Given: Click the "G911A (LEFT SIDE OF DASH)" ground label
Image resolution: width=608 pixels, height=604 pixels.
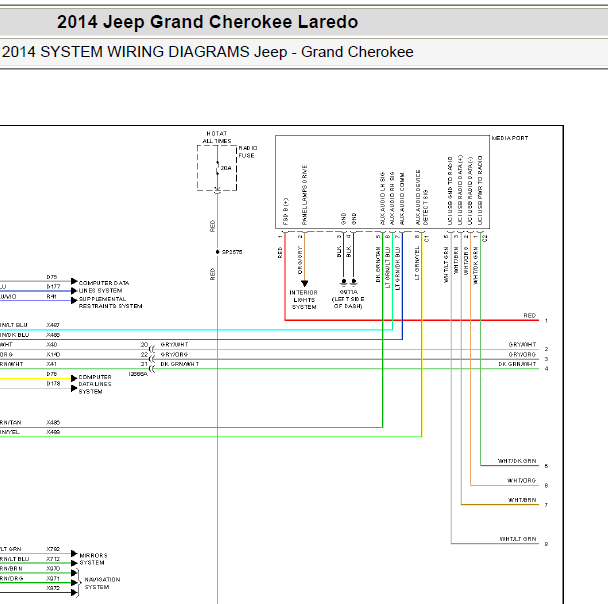Looking at the screenshot, I should tap(348, 299).
